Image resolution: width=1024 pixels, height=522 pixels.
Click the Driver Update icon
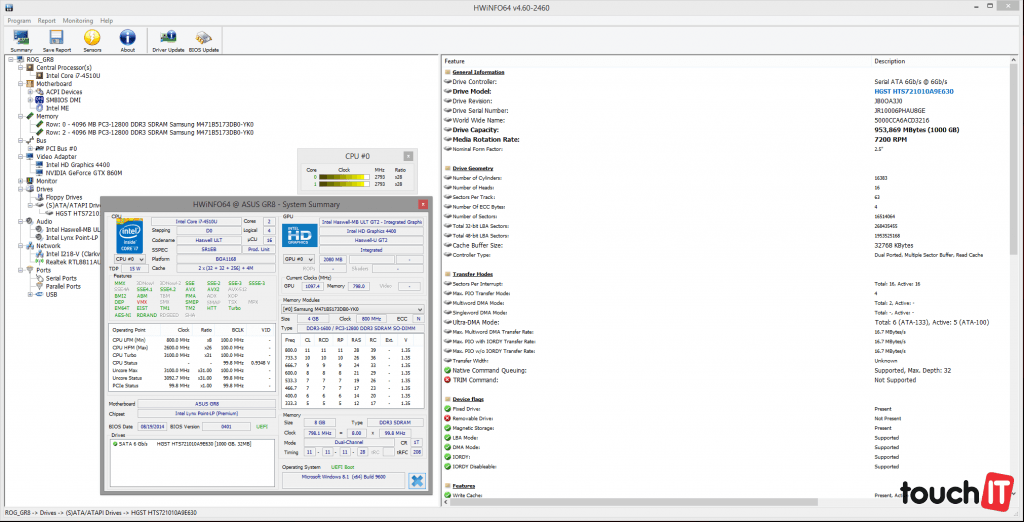tap(168, 39)
